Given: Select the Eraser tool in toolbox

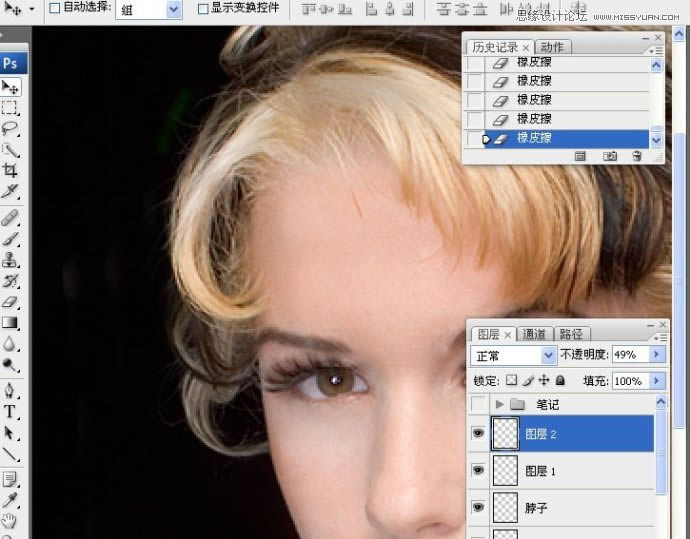Looking at the screenshot, I should pyautogui.click(x=11, y=301).
